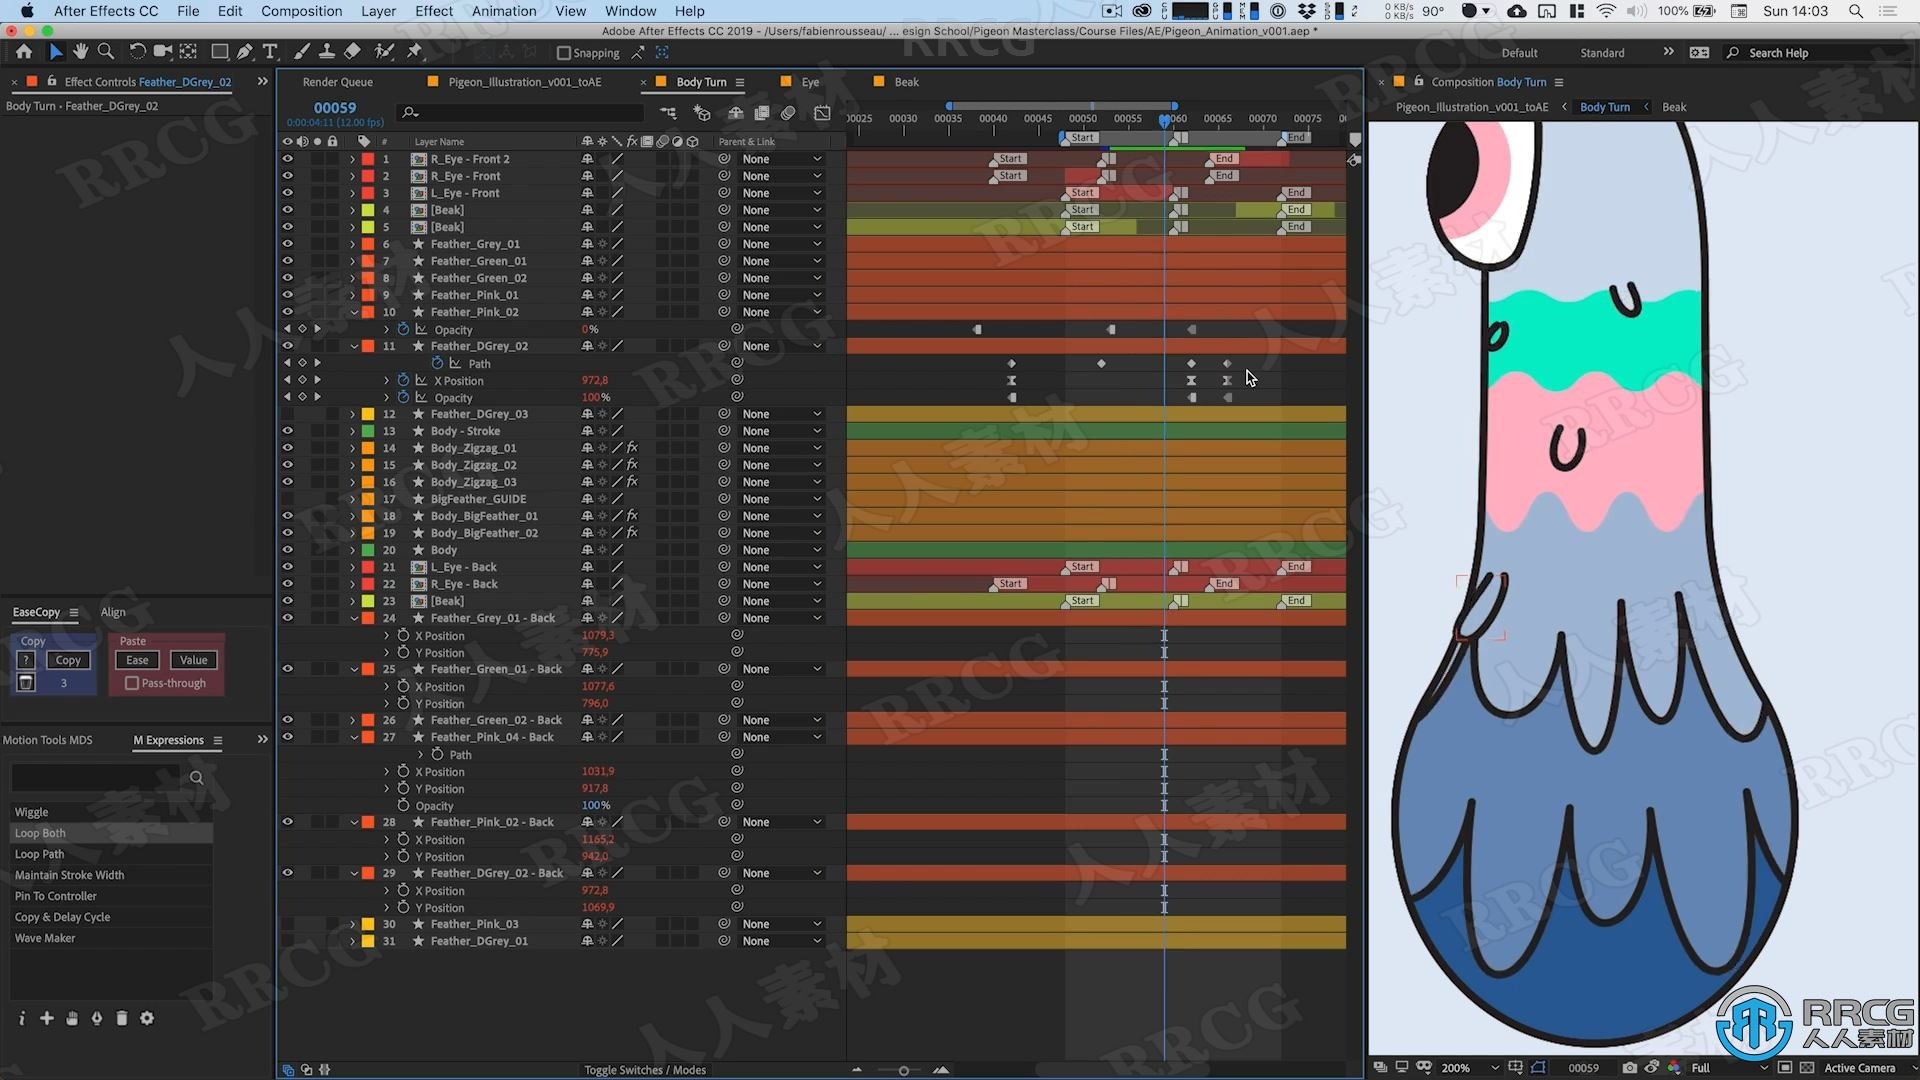Click the Ease paste button
Screen dimensions: 1920x1080
tap(137, 660)
